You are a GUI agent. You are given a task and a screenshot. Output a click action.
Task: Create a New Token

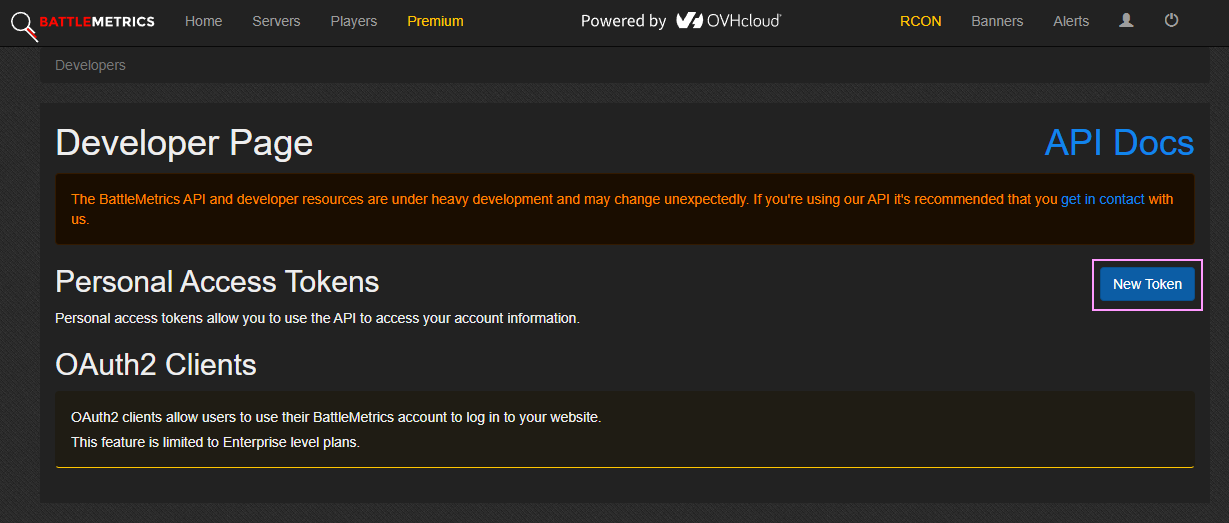[x=1147, y=283]
